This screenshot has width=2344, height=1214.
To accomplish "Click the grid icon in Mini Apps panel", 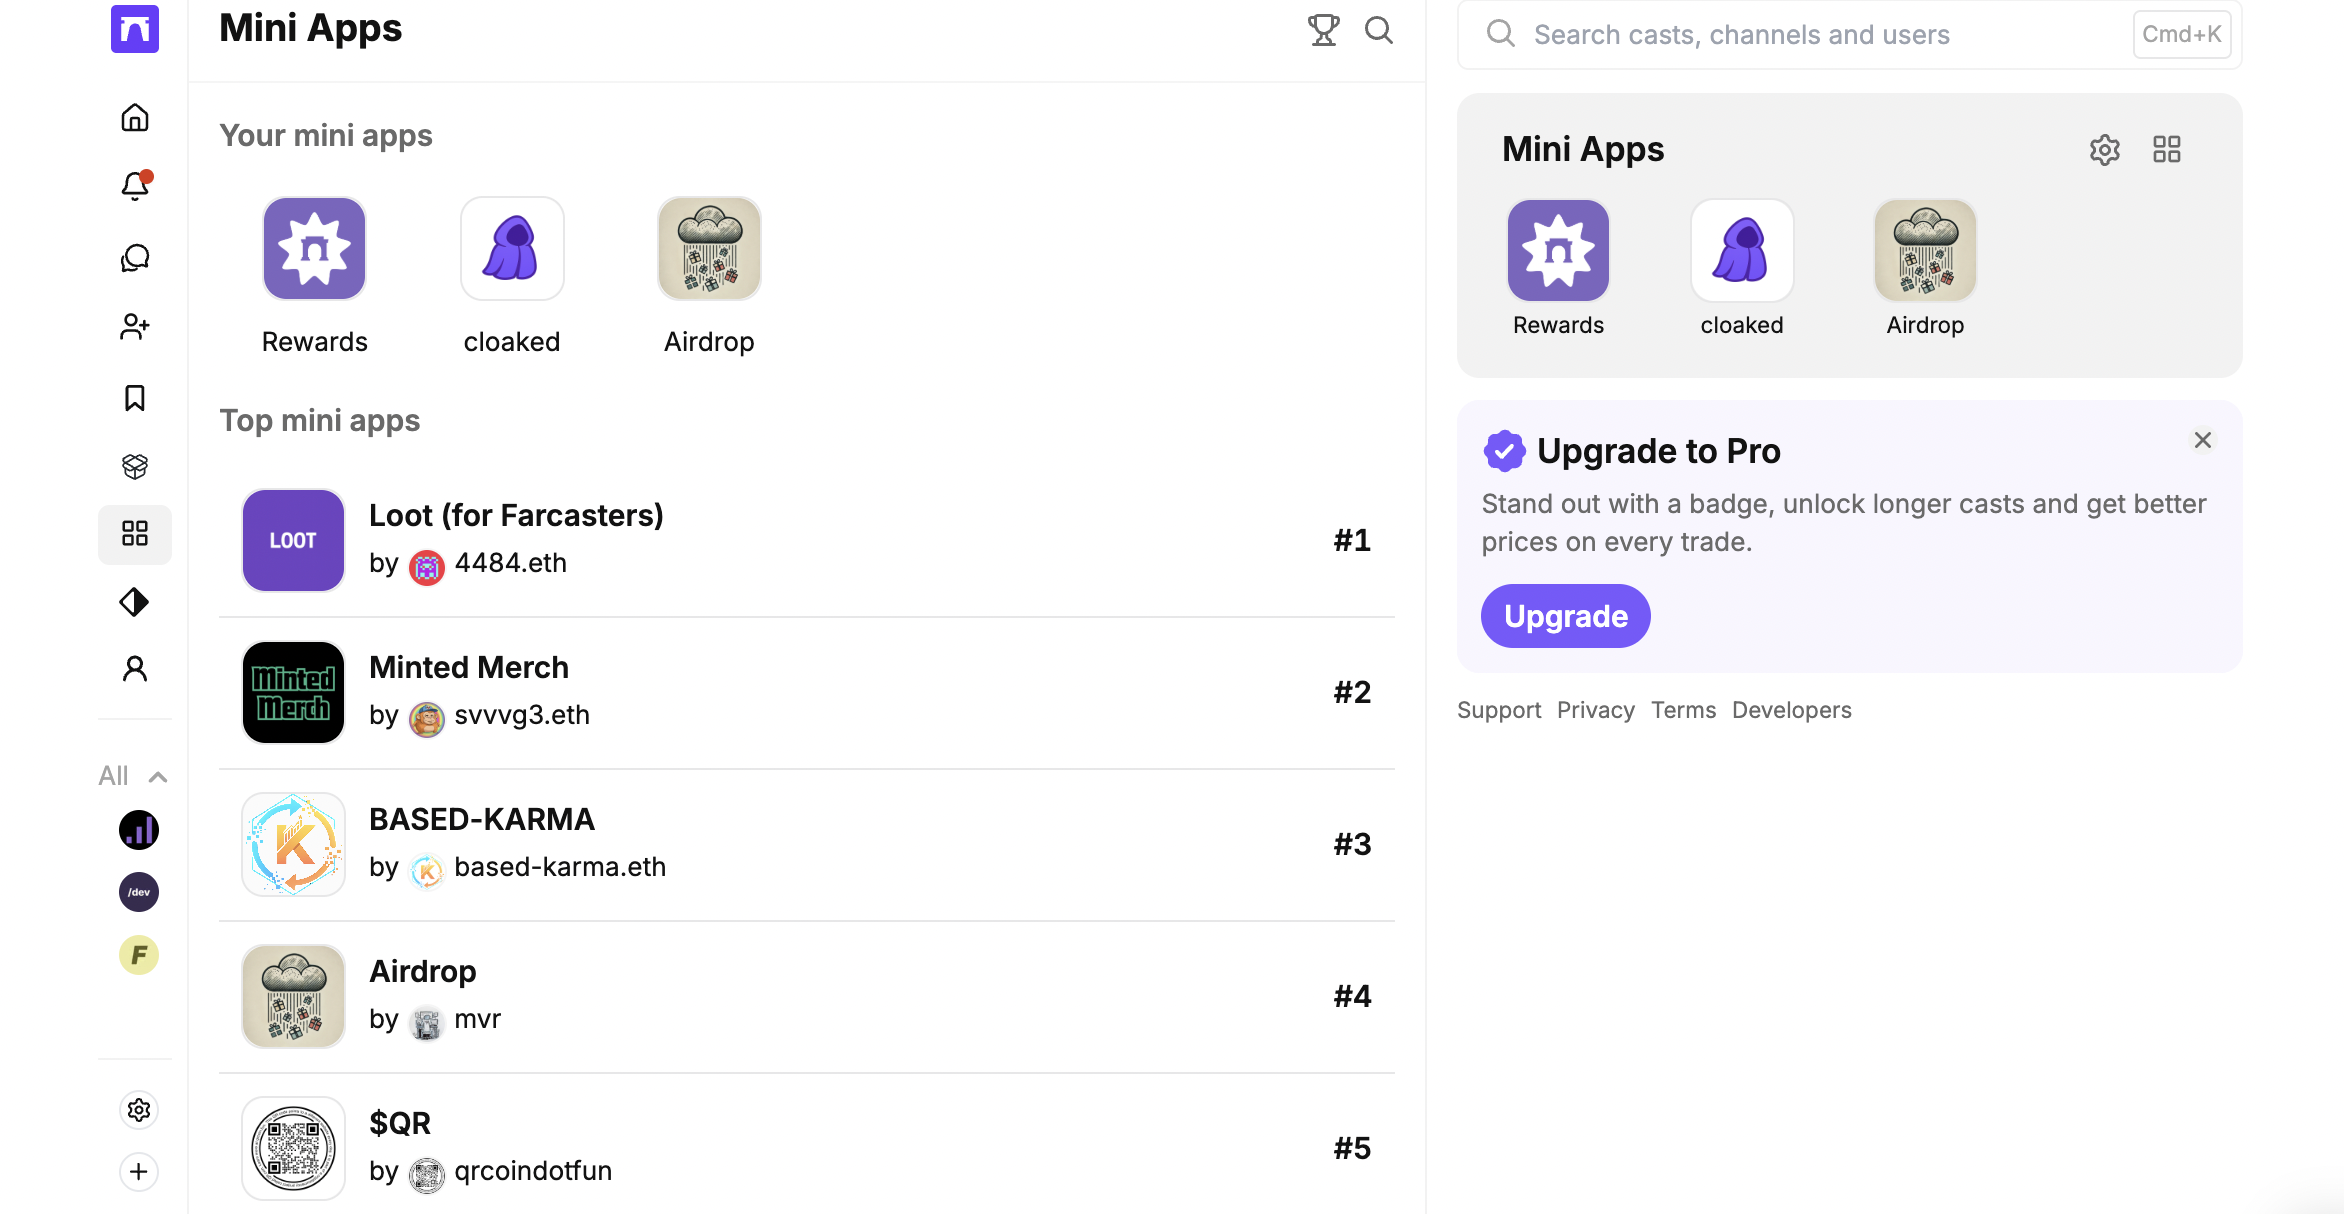I will (x=2166, y=150).
